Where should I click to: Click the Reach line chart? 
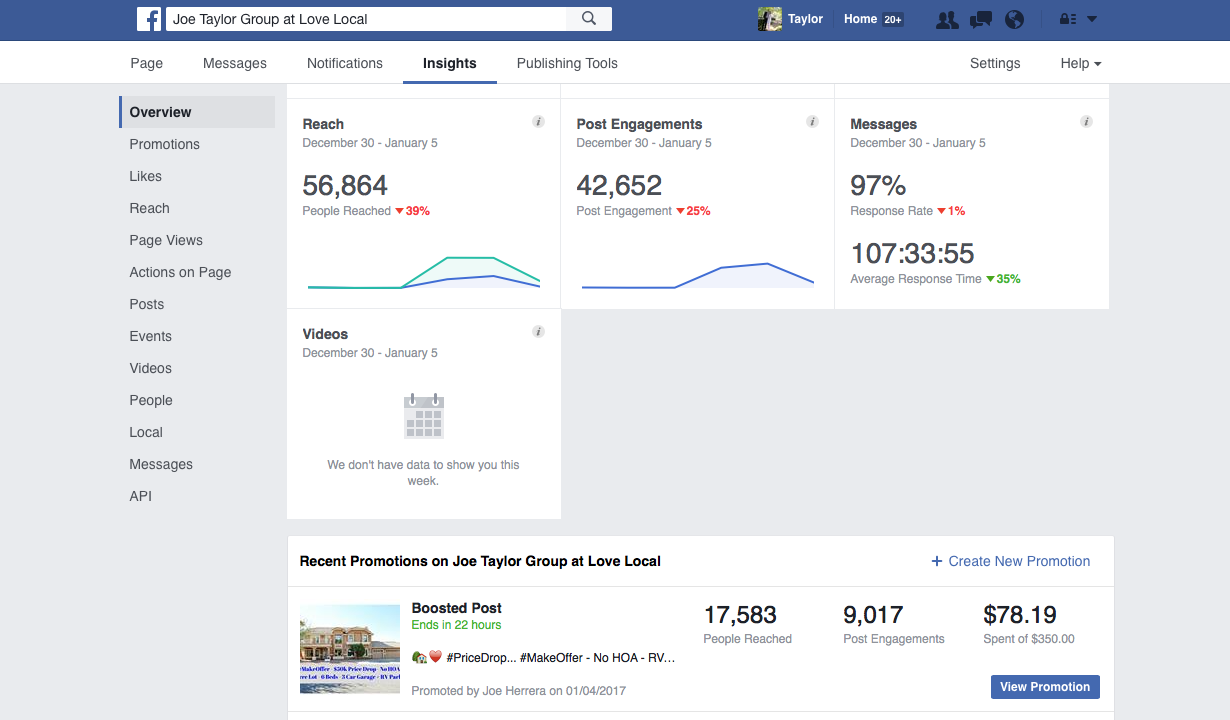tap(424, 272)
